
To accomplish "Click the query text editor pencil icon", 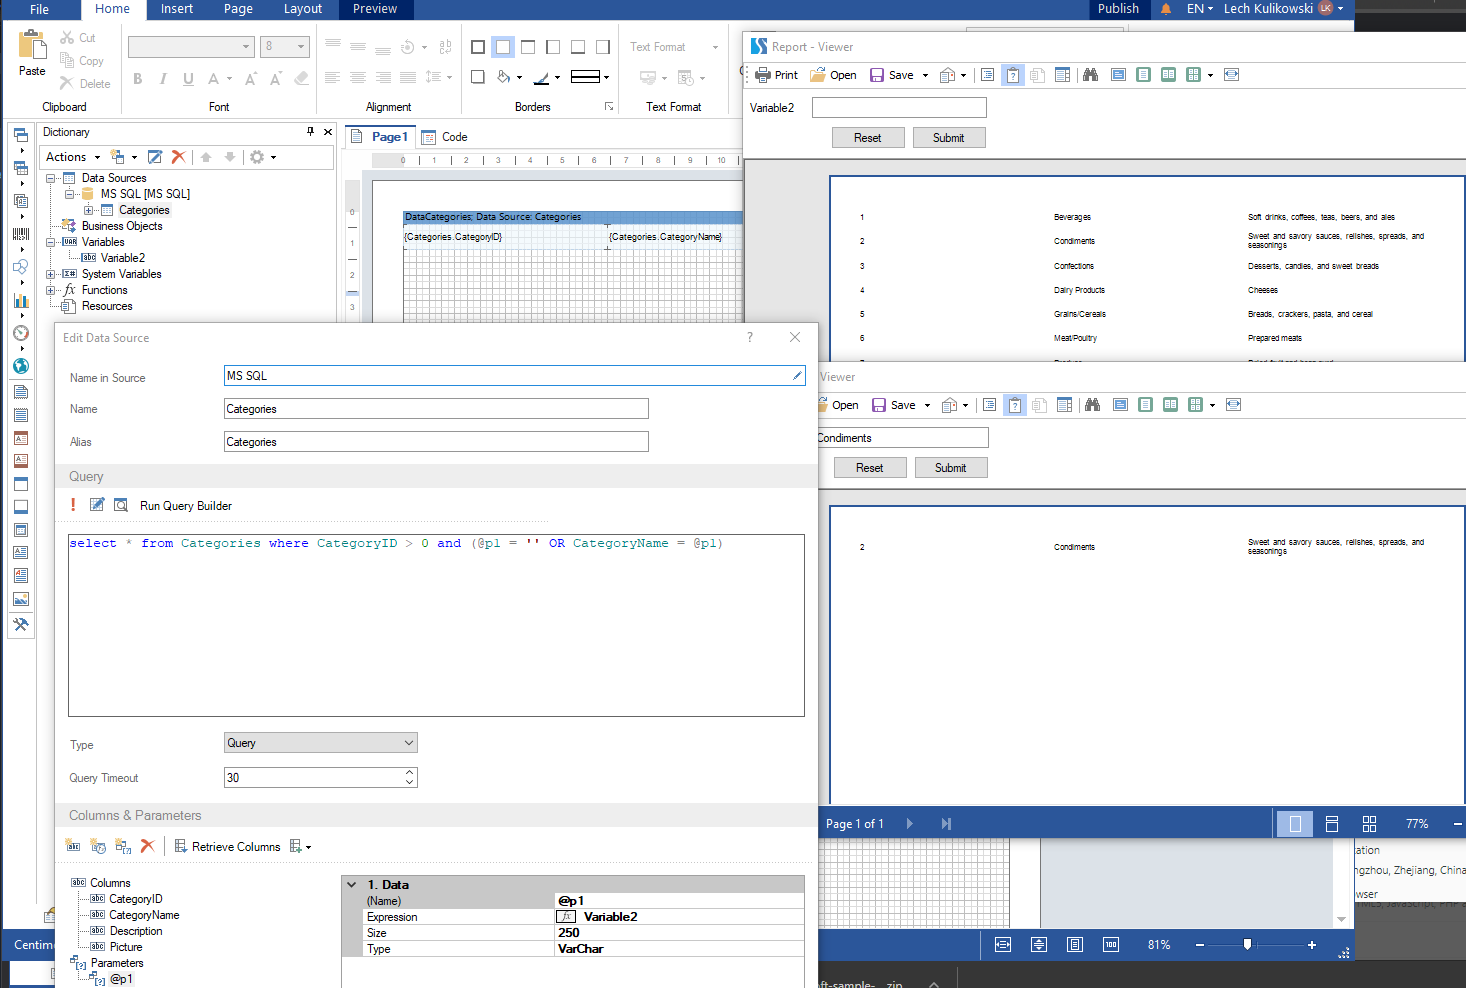I will 97,505.
